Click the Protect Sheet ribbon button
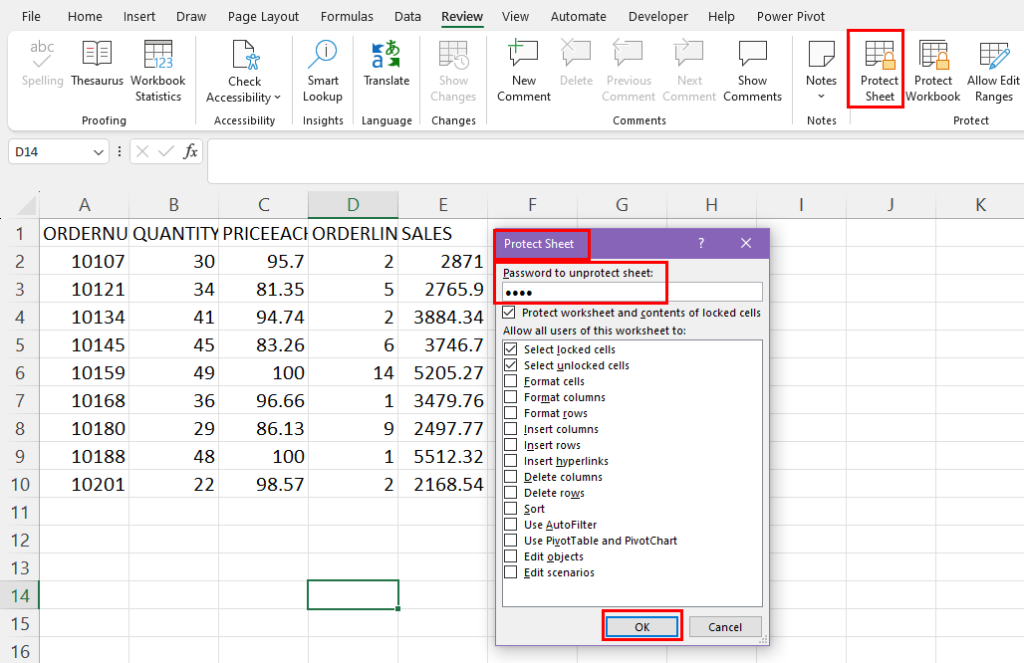Screen dimensions: 1024x663 coord(879,71)
